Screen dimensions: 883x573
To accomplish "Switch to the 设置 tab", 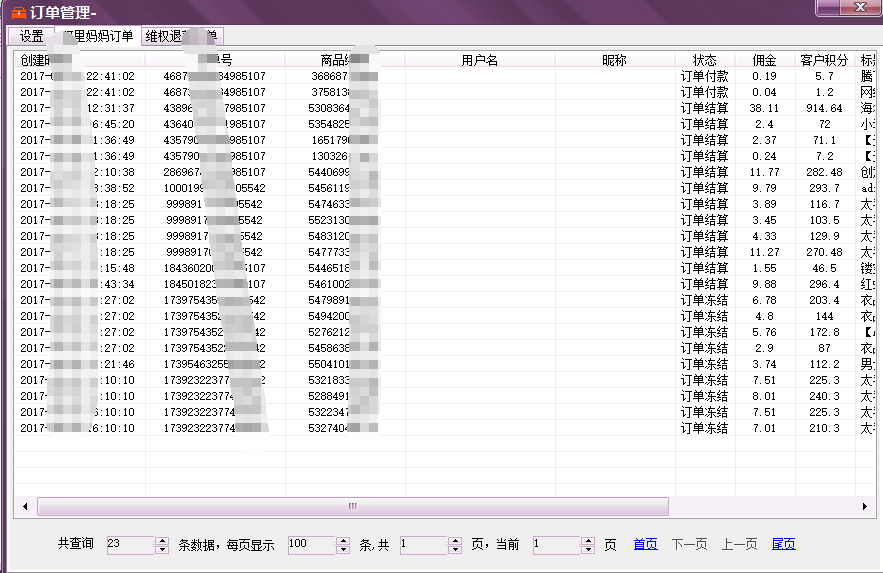I will click(x=31, y=36).
